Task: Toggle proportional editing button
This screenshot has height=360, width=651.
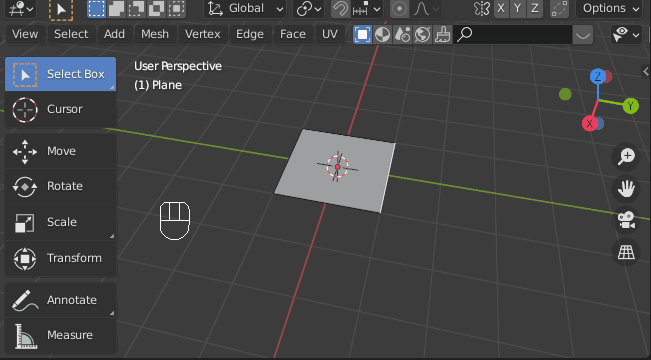Action: click(400, 8)
